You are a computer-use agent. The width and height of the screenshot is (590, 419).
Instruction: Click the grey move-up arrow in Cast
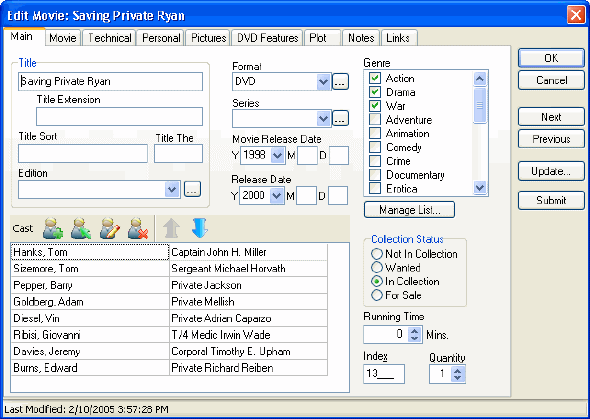click(171, 228)
